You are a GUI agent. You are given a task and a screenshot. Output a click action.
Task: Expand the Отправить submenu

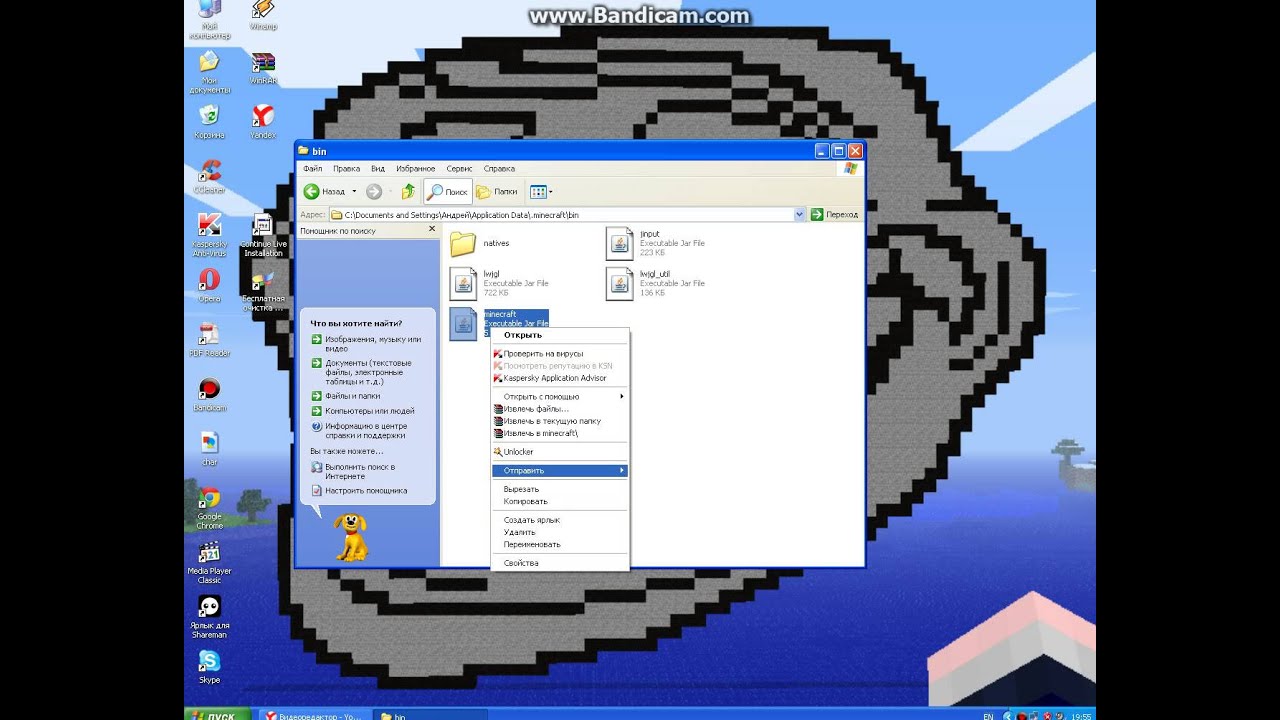560,470
